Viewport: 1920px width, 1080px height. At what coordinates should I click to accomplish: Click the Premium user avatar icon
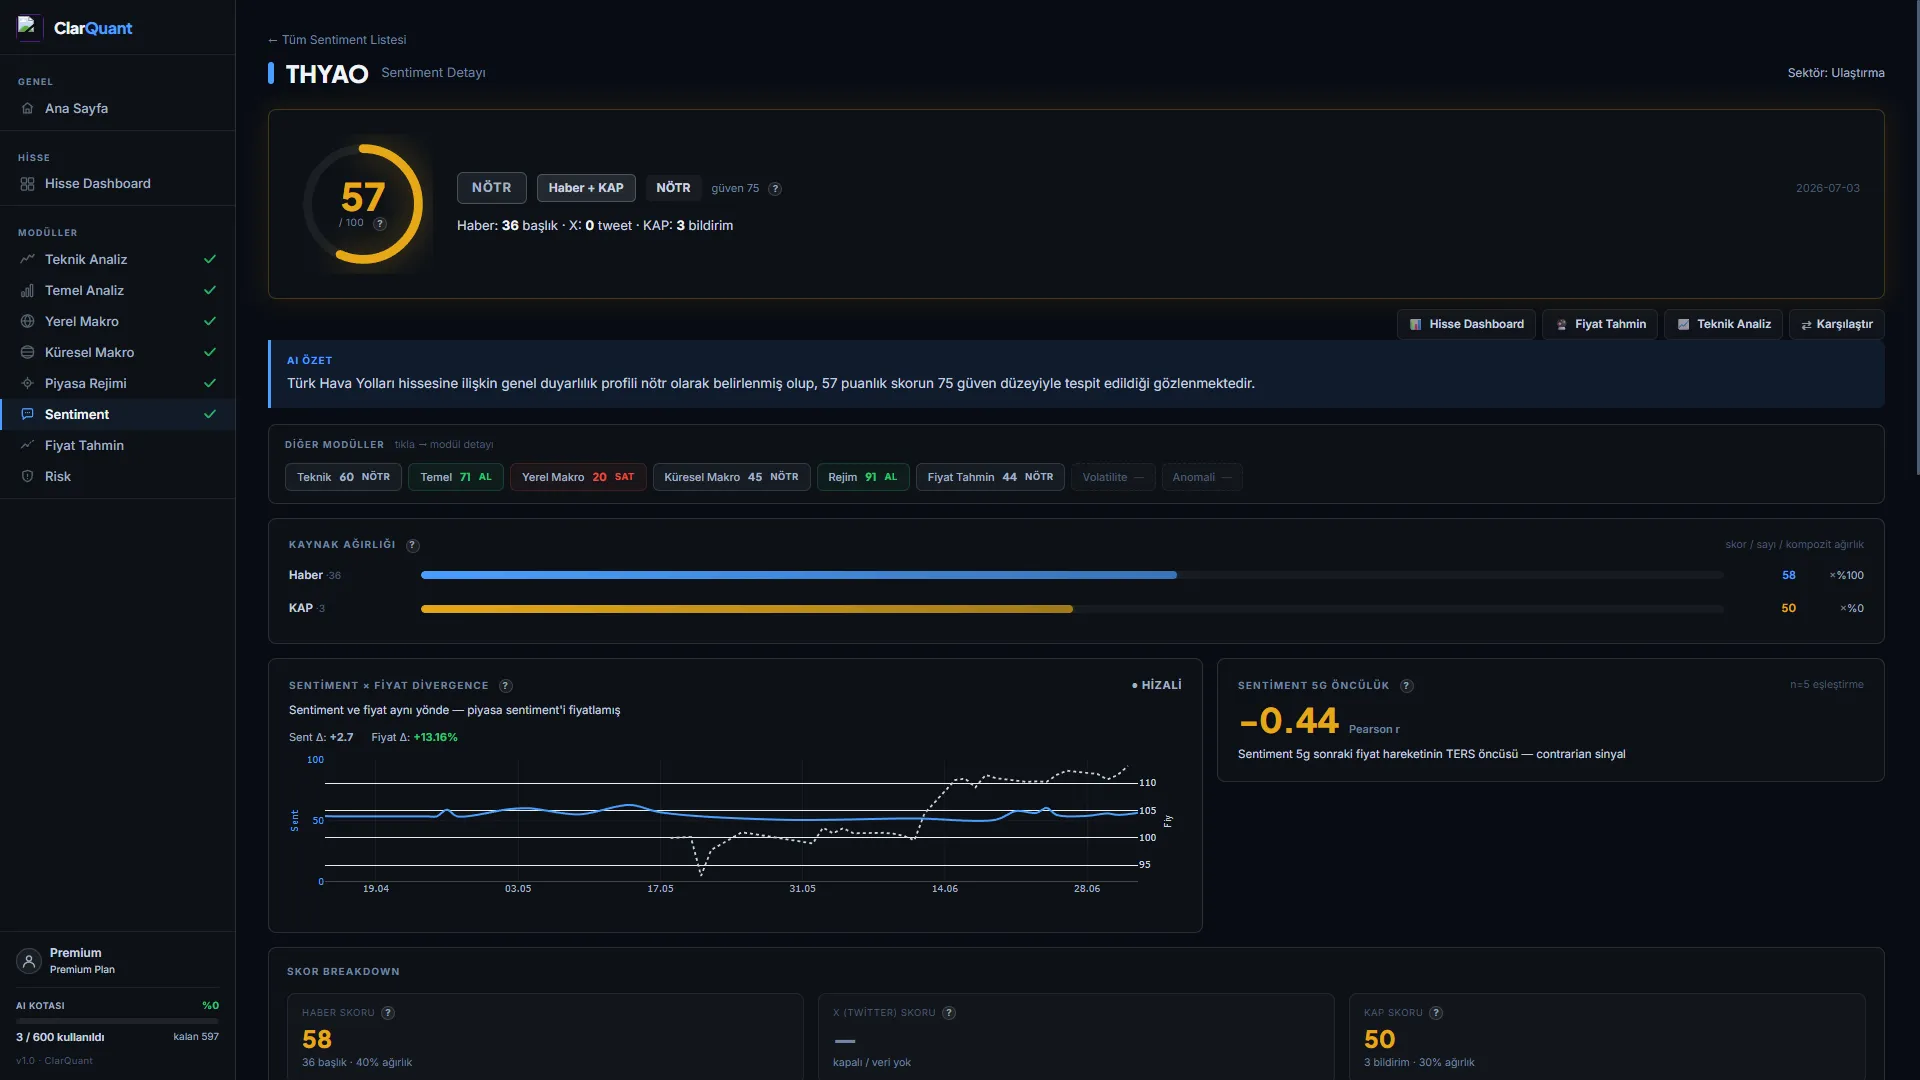29,961
